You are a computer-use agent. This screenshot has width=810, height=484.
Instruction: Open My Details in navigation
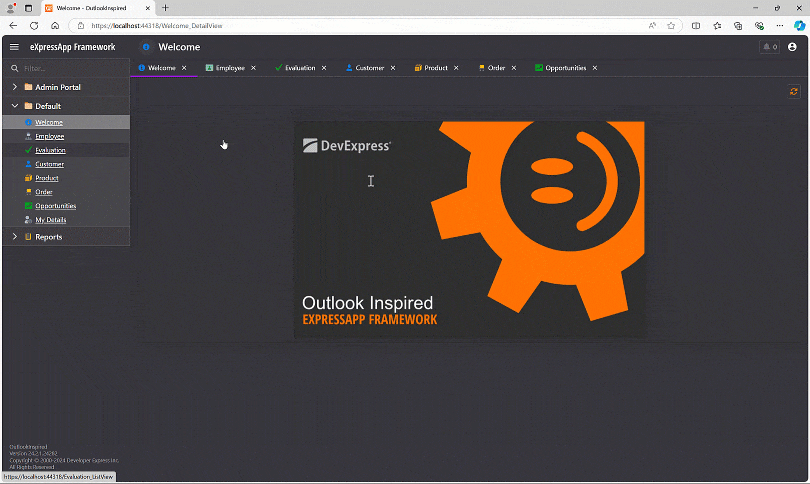[x=50, y=220]
